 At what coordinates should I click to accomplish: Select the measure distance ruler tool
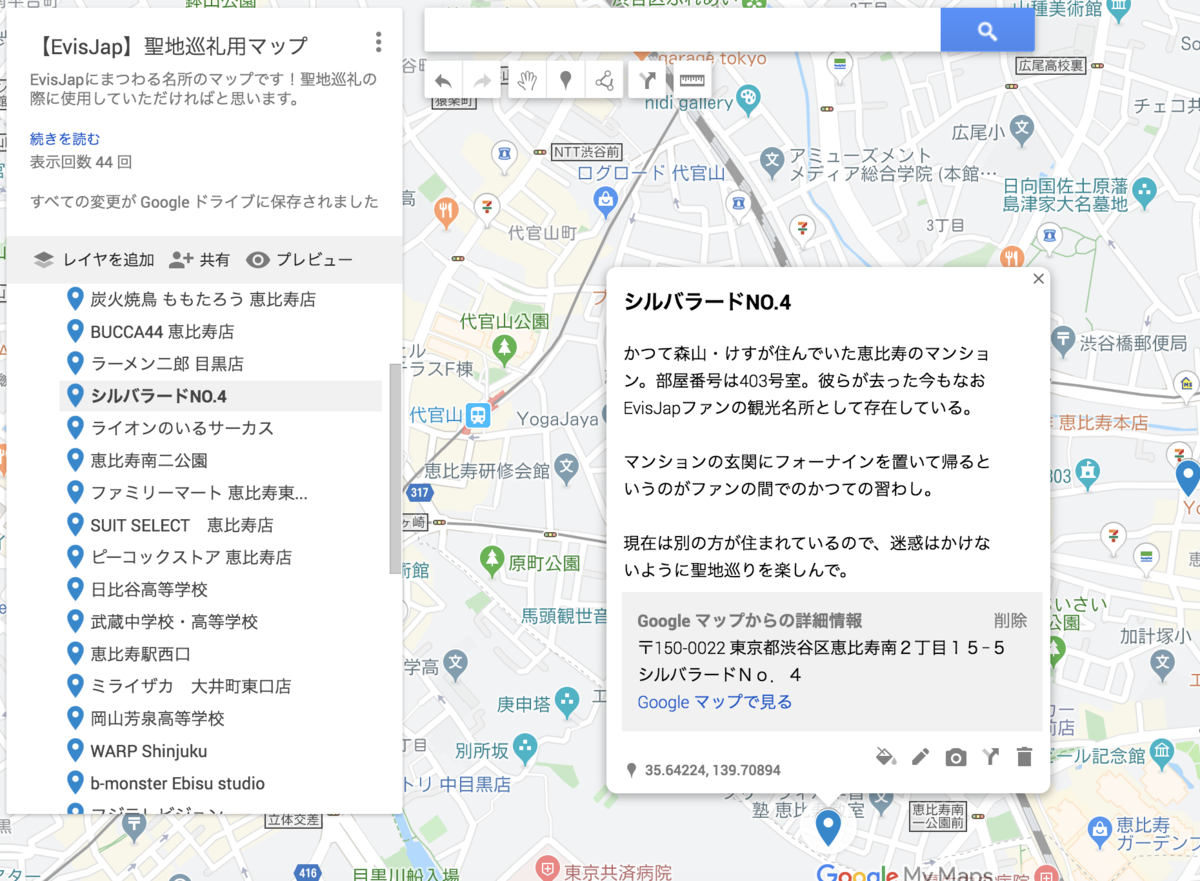(x=691, y=81)
